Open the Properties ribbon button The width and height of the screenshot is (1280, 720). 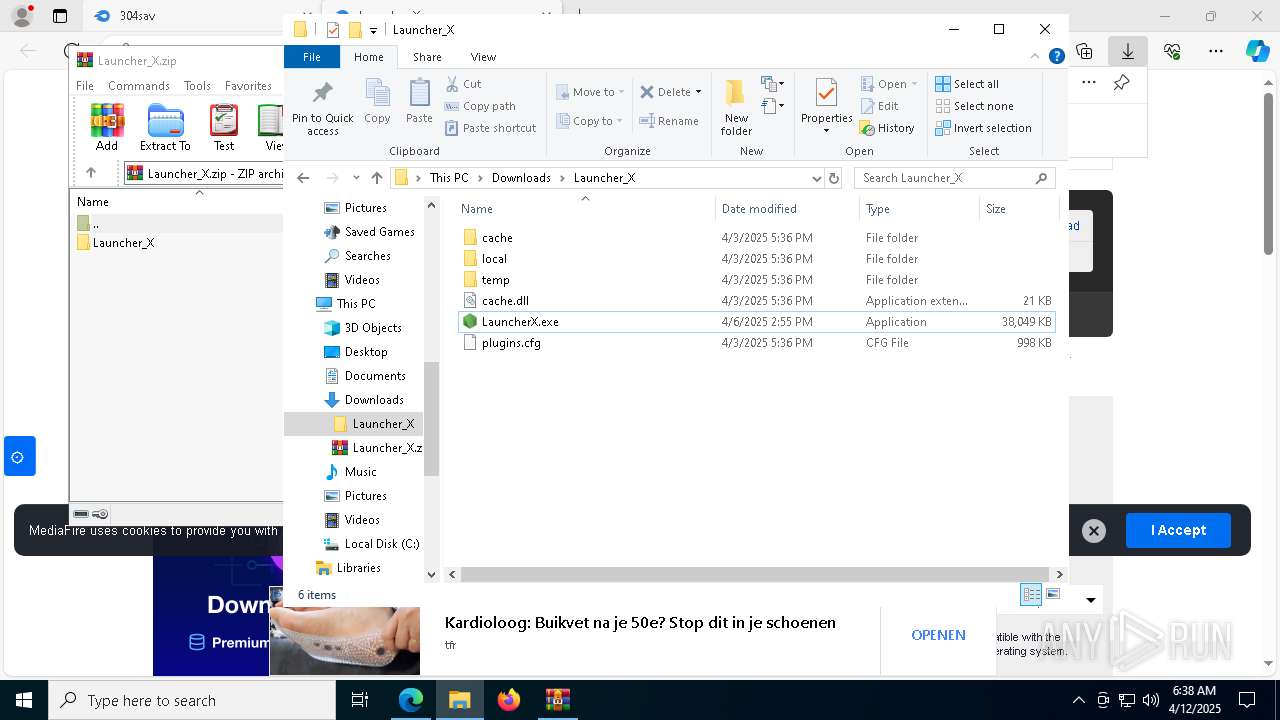click(x=826, y=106)
